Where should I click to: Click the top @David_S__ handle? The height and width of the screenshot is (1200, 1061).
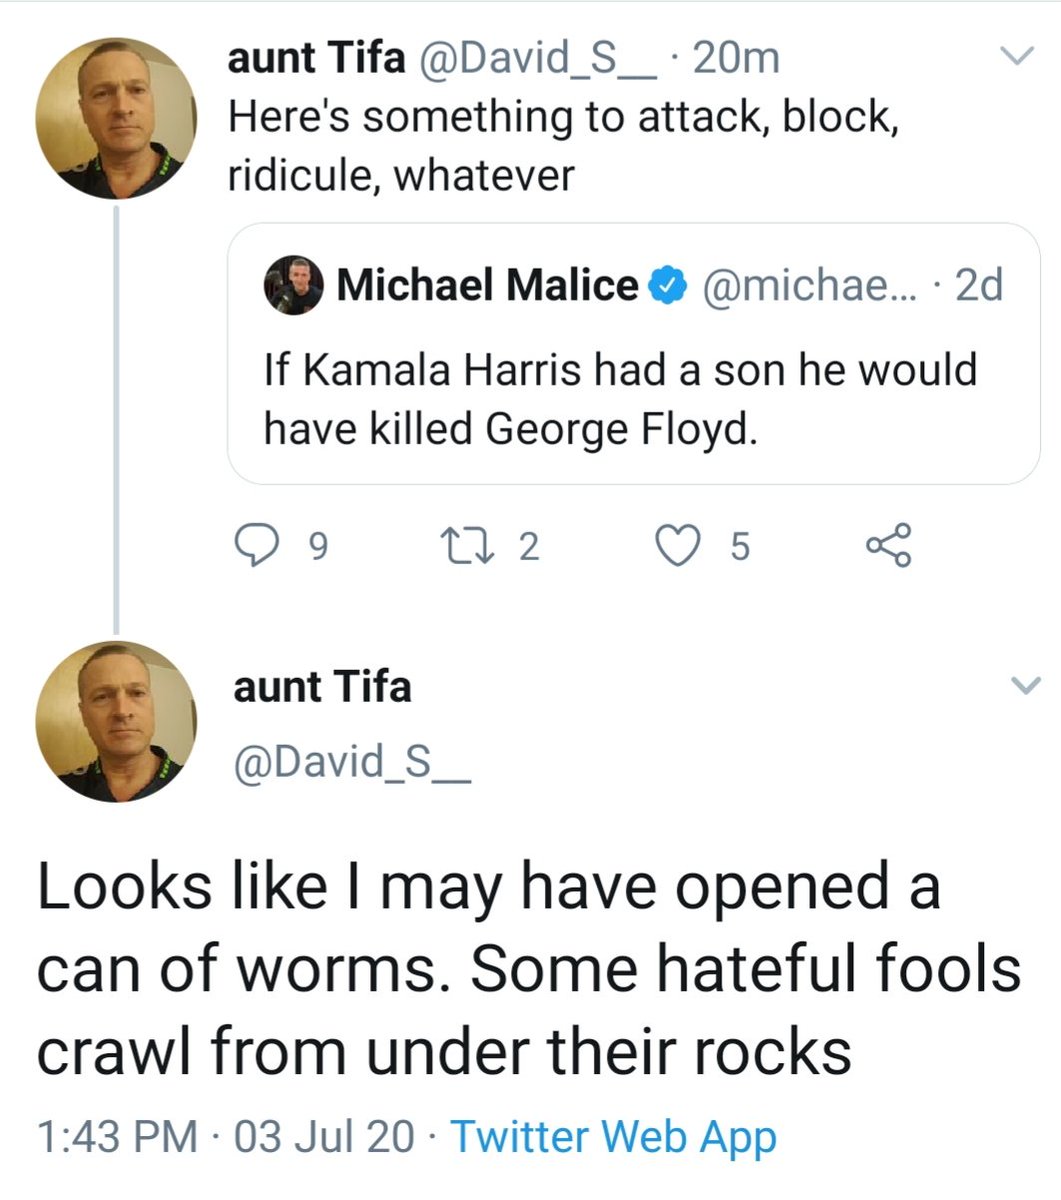pos(538,59)
